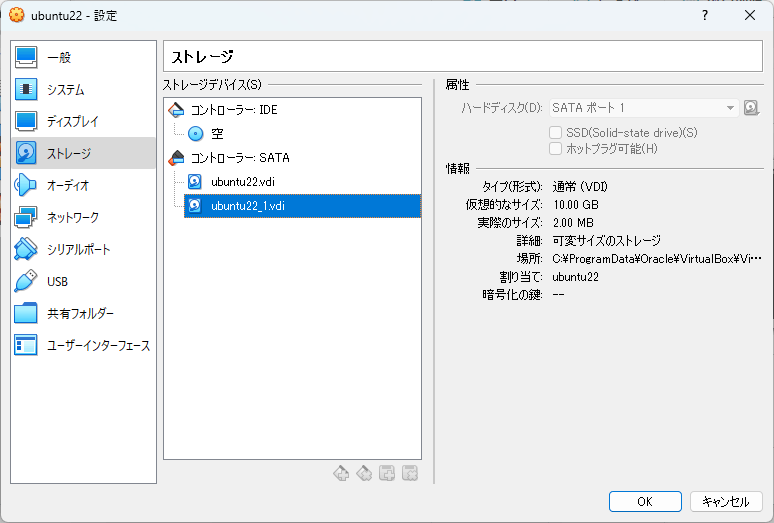Click the hard disk icon beside ubuntu22_1.vdi
This screenshot has height=523, width=774.
tap(195, 206)
